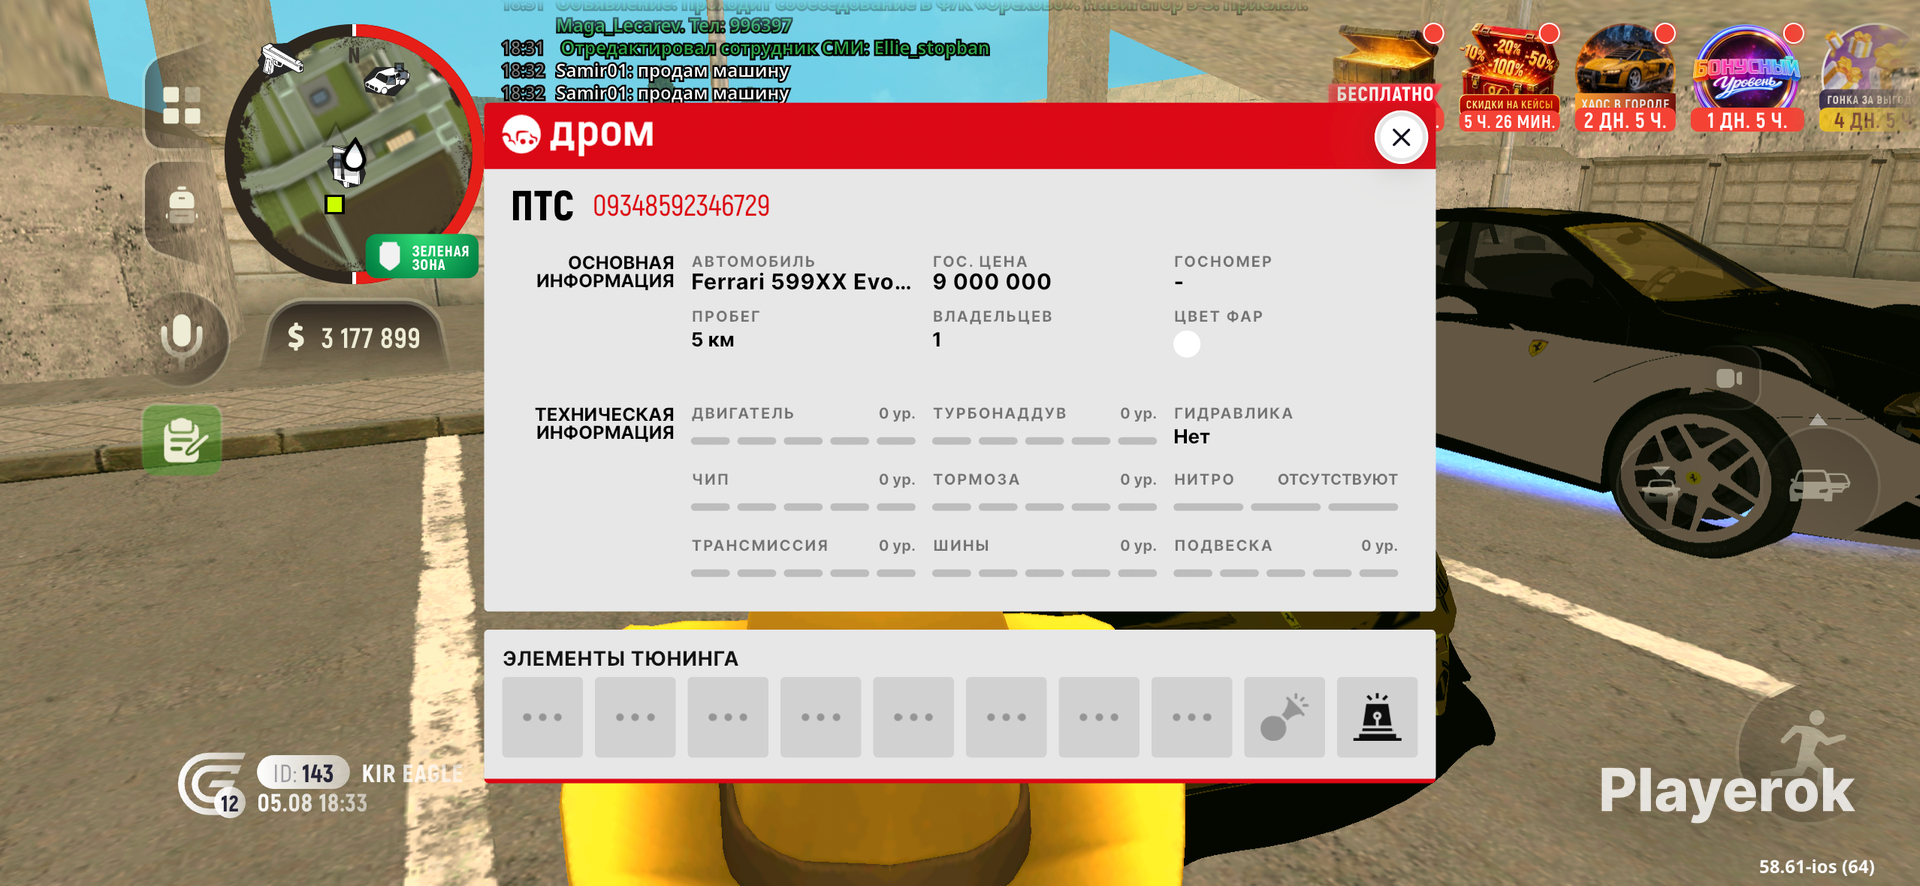Tap the green zone badge
Viewport: 1920px width, 886px height.
(423, 257)
